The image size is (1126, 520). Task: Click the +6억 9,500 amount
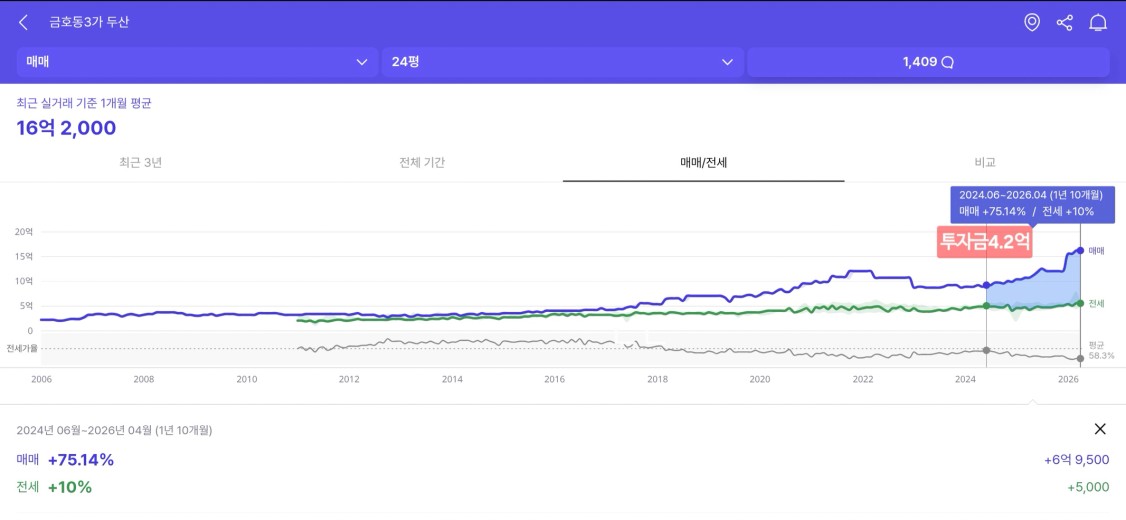[1076, 460]
